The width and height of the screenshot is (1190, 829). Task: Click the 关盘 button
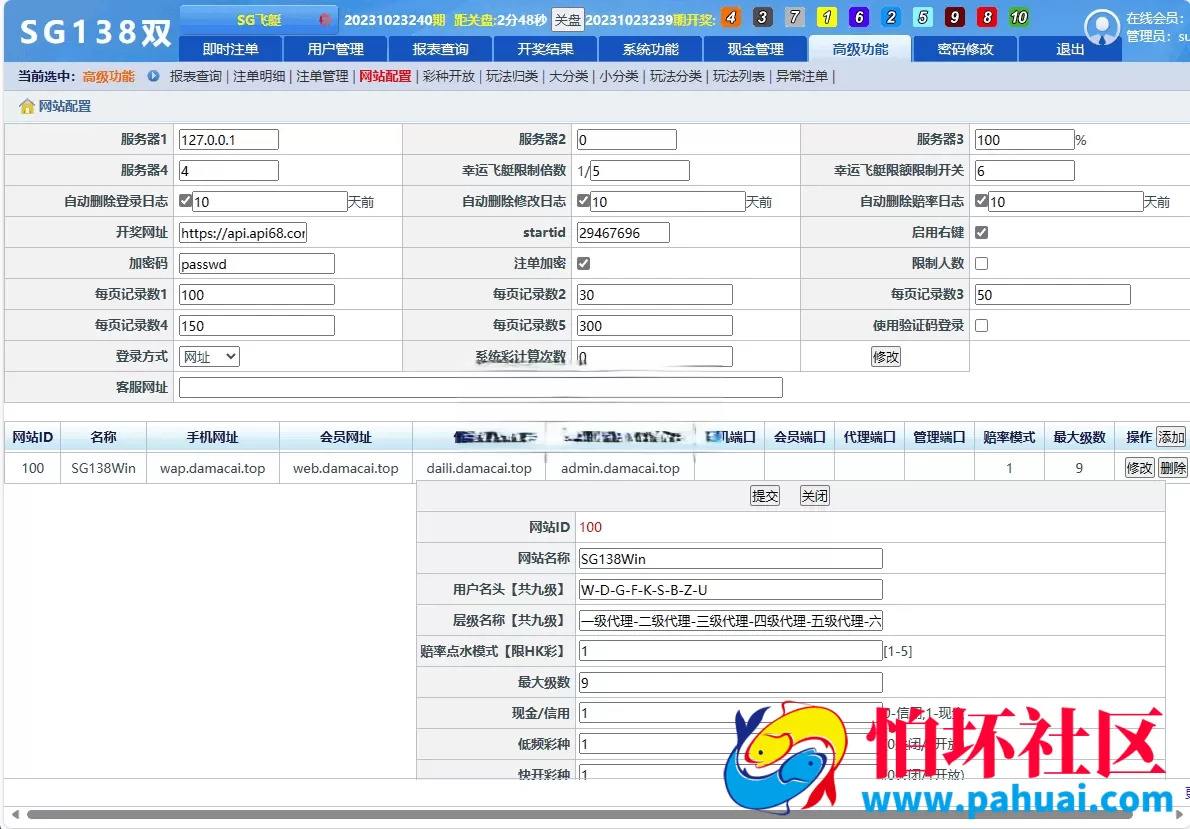567,20
